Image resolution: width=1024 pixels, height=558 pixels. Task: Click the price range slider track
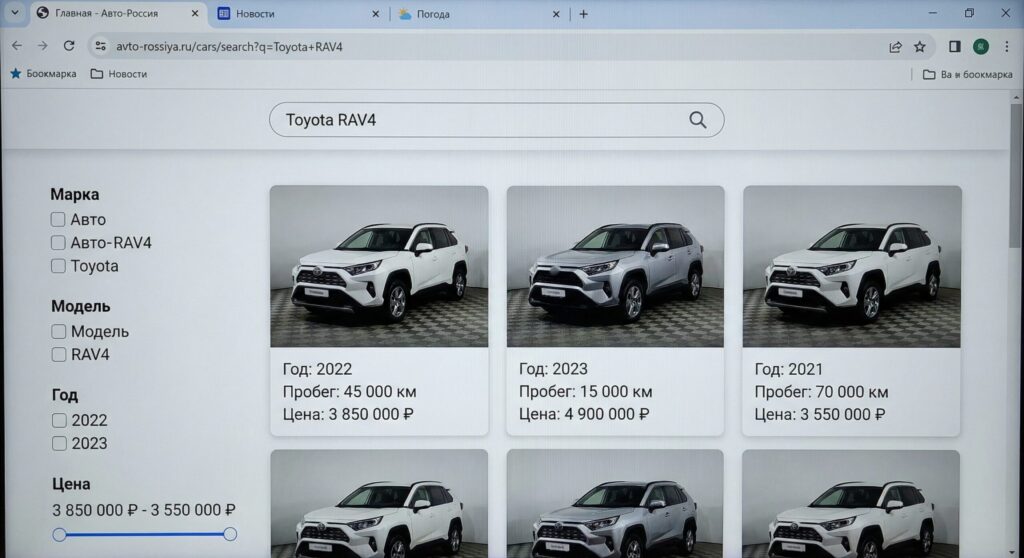144,534
